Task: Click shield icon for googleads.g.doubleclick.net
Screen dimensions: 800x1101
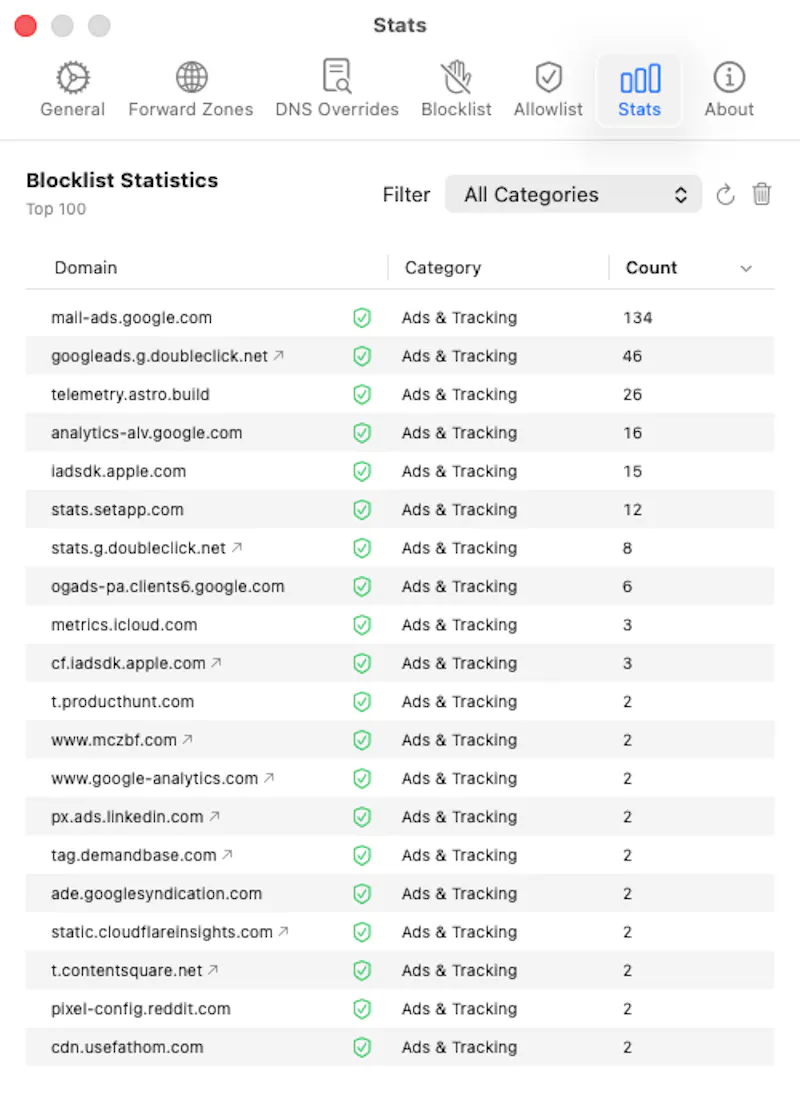Action: coord(362,356)
